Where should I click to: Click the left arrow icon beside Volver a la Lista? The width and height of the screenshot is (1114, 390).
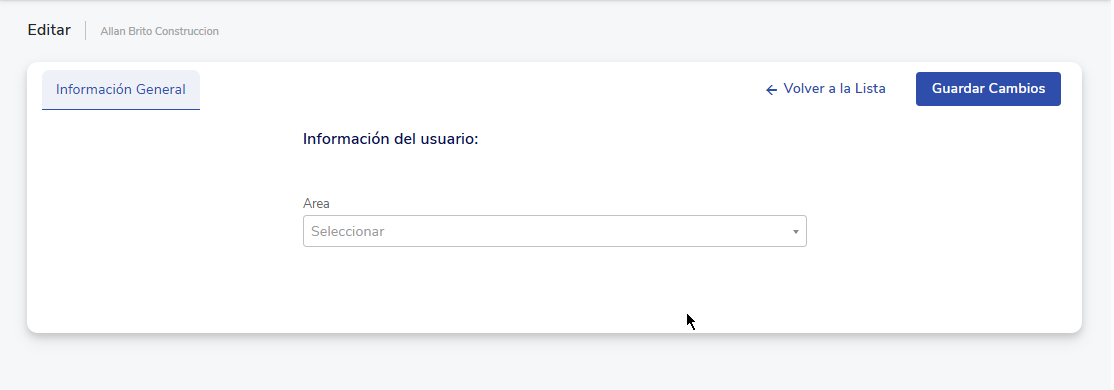(x=771, y=90)
